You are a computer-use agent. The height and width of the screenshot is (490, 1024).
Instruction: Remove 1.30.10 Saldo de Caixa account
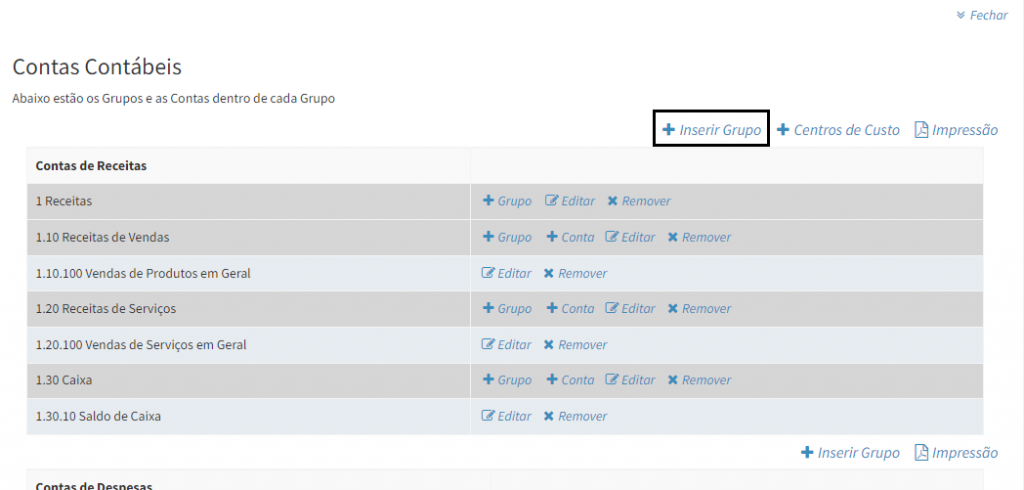(x=575, y=416)
